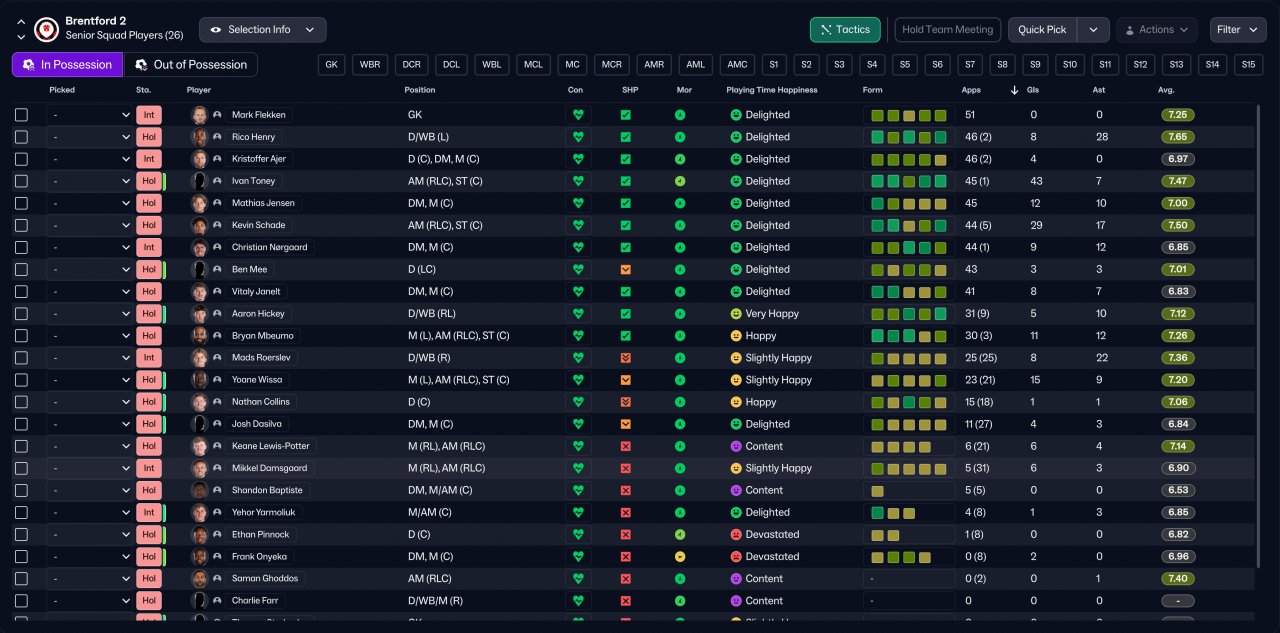Click Frank Onyeka's yellow morale icon
1280x633 pixels.
pos(680,556)
